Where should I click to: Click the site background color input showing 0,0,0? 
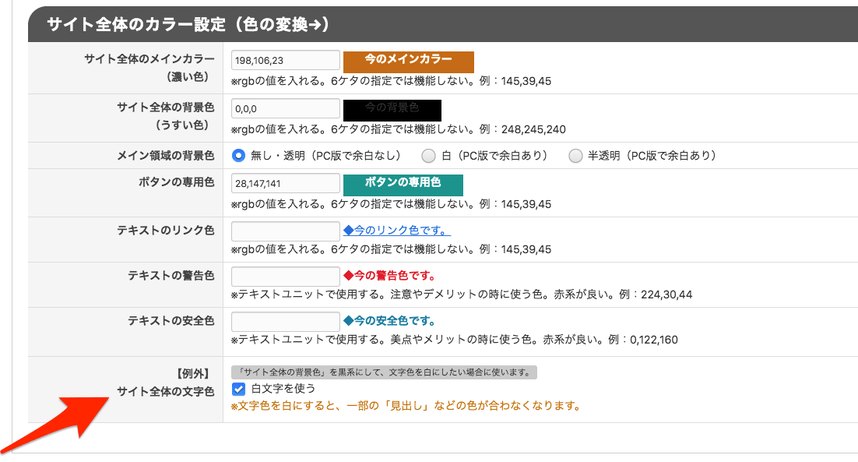point(285,108)
